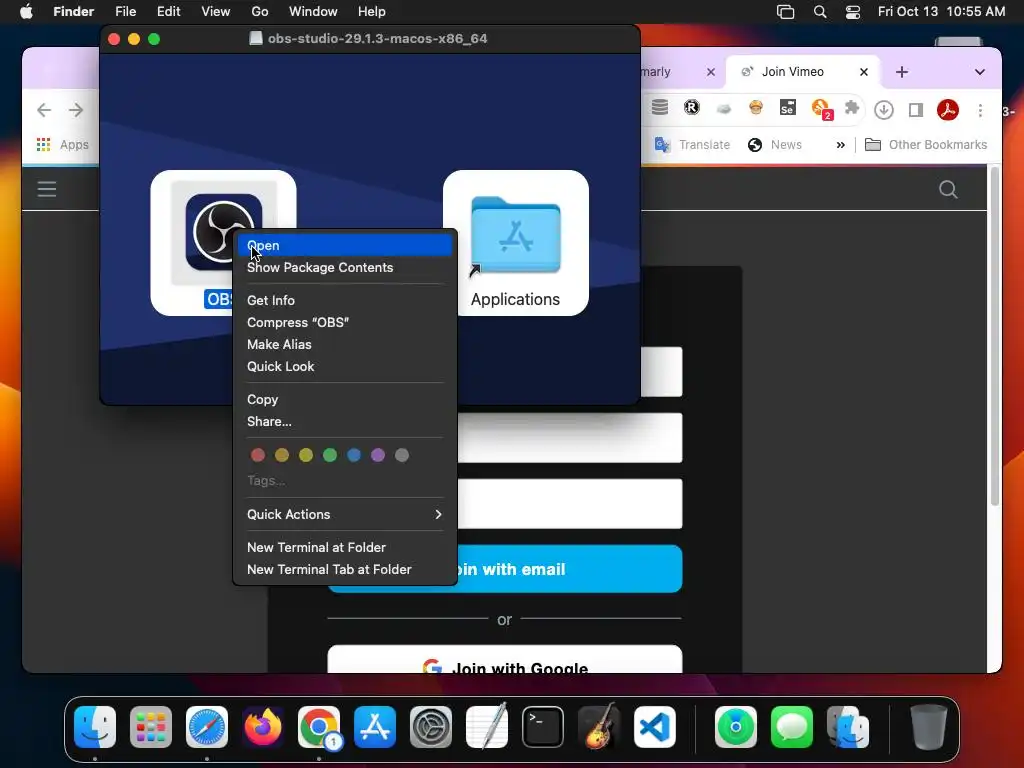Click the Adobe Acrobat extension icon
The width and height of the screenshot is (1024, 768).
coord(948,110)
